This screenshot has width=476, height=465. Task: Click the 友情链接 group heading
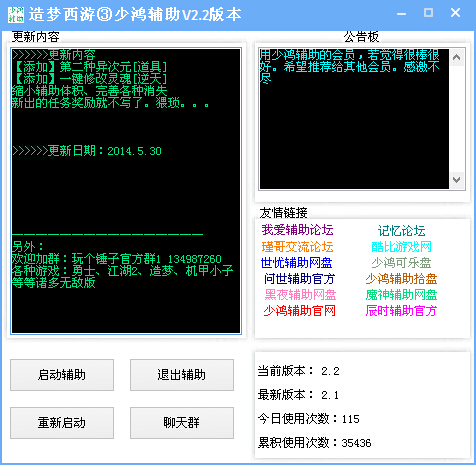284,213
